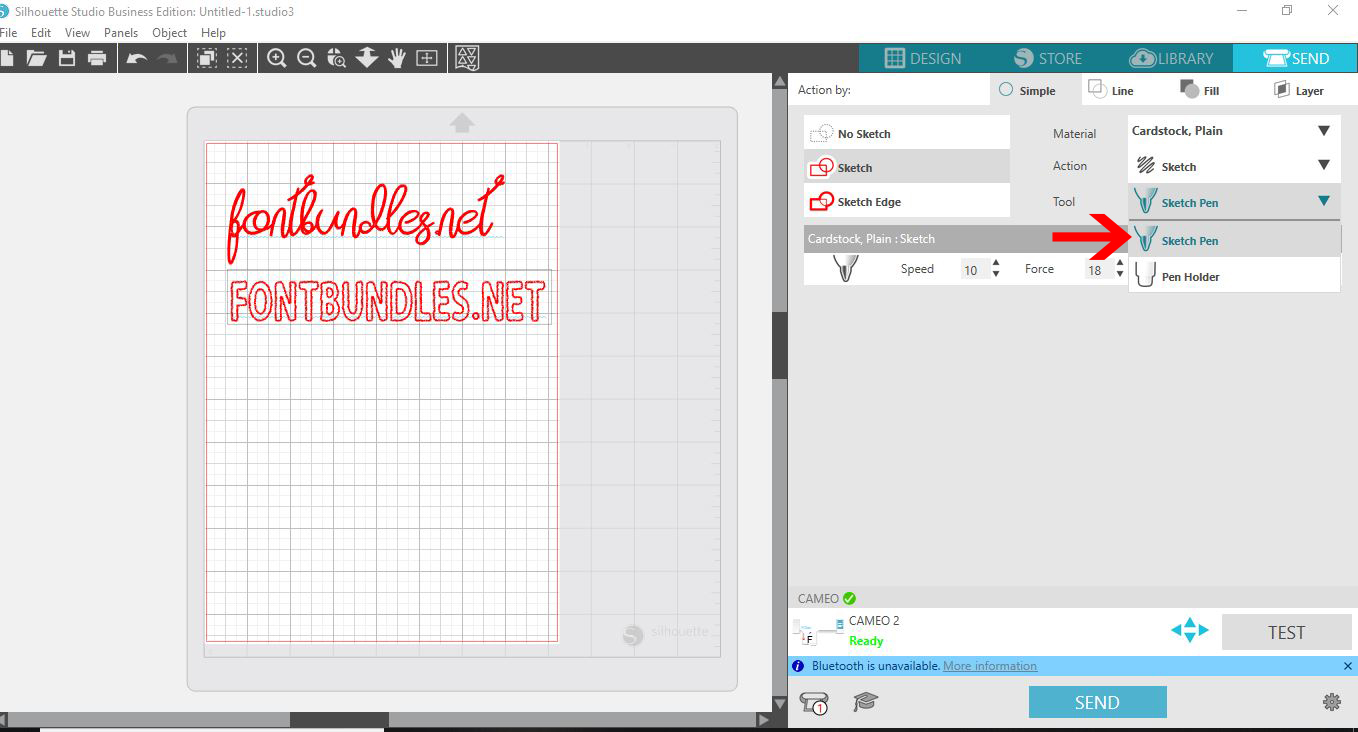Open send settings via the gear icon
Screen dimensions: 1358x732
point(1332,702)
